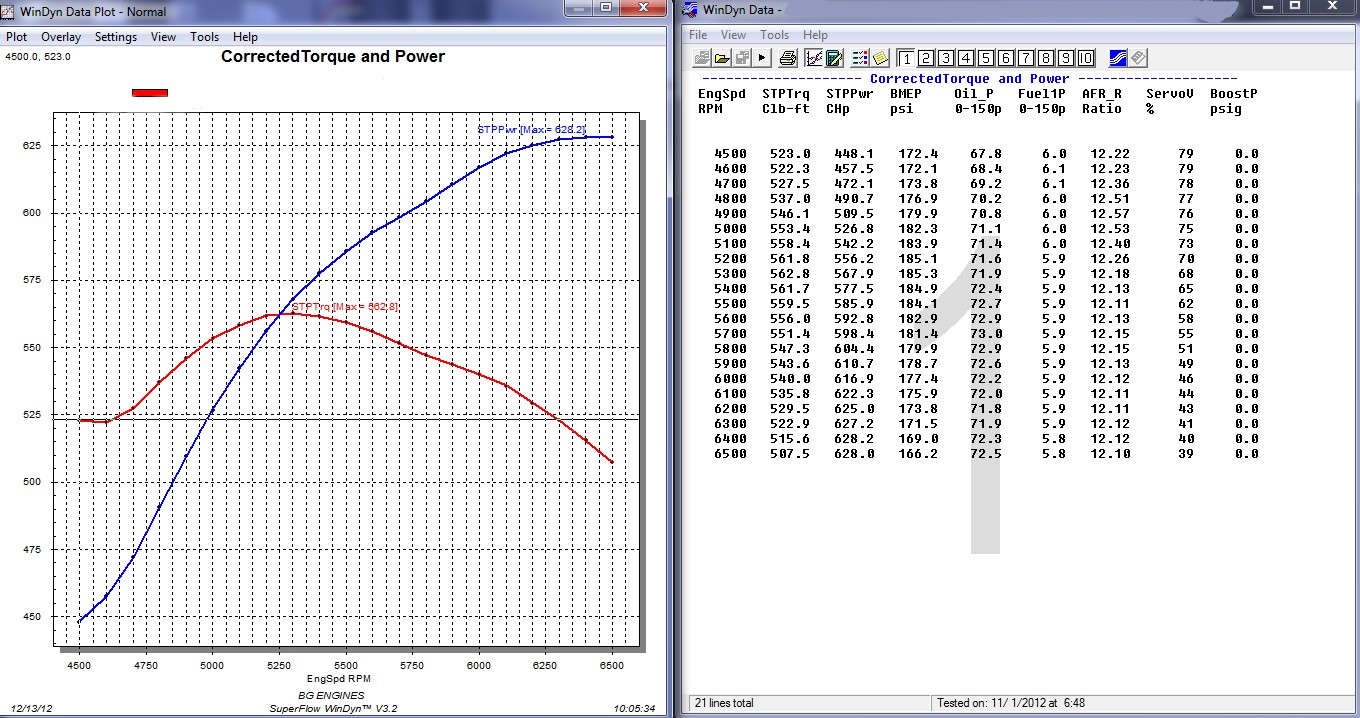Screen dimensions: 1360x718
Task: Open the Settings menu in Data Plot
Action: [116, 37]
